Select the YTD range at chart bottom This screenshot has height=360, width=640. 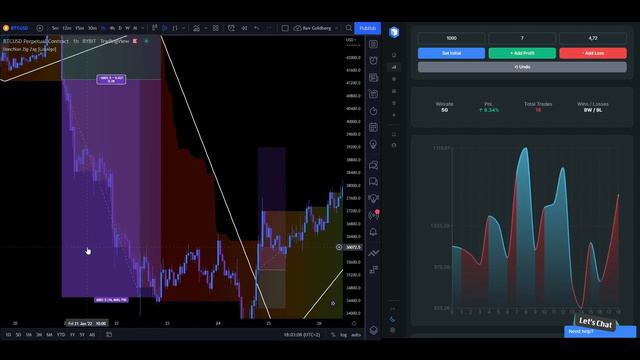(61, 335)
